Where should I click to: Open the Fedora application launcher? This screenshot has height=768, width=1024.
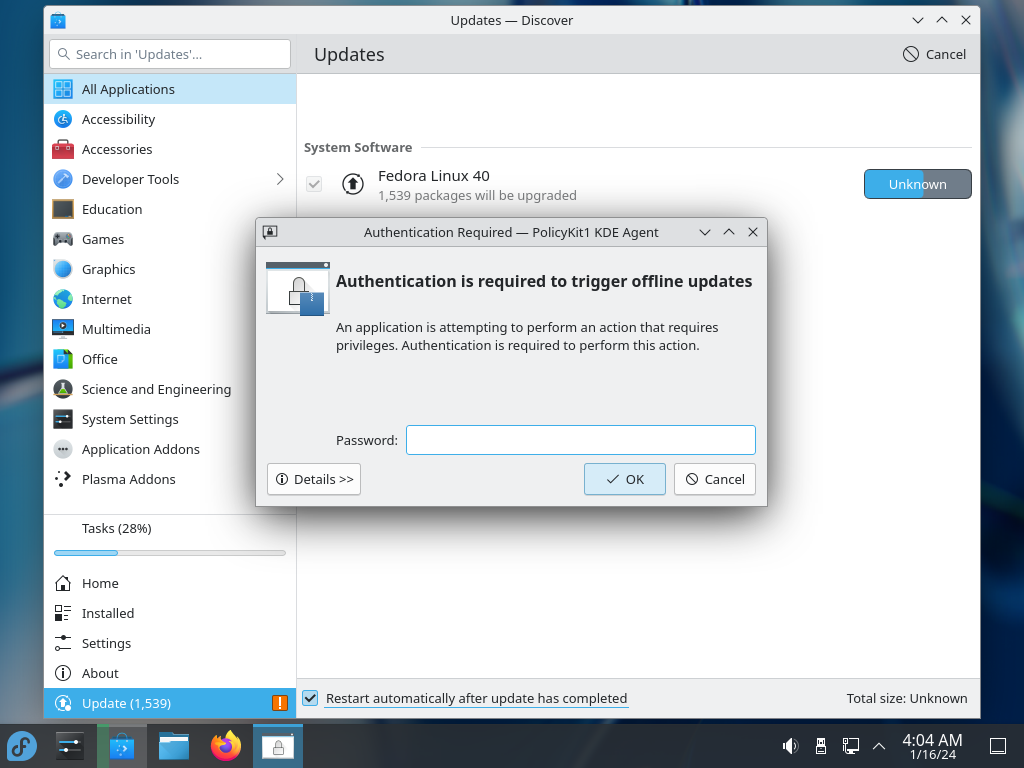point(22,746)
